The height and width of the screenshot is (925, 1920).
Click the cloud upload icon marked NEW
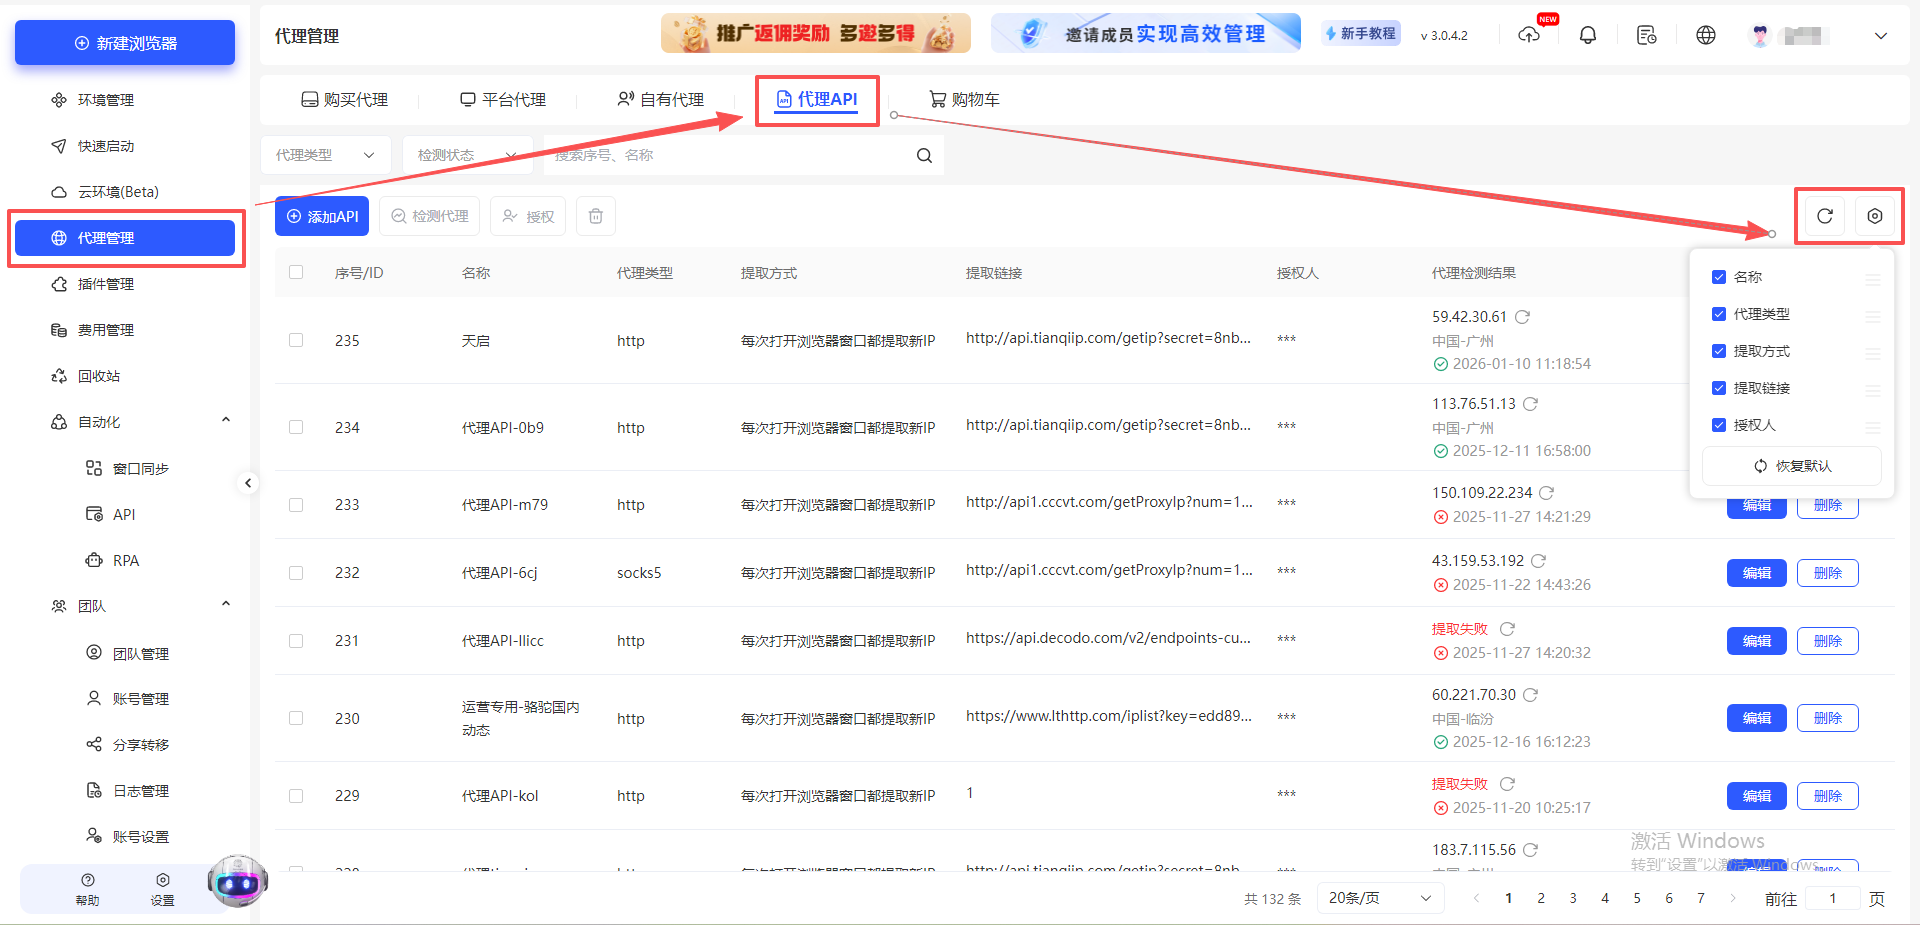[x=1529, y=34]
